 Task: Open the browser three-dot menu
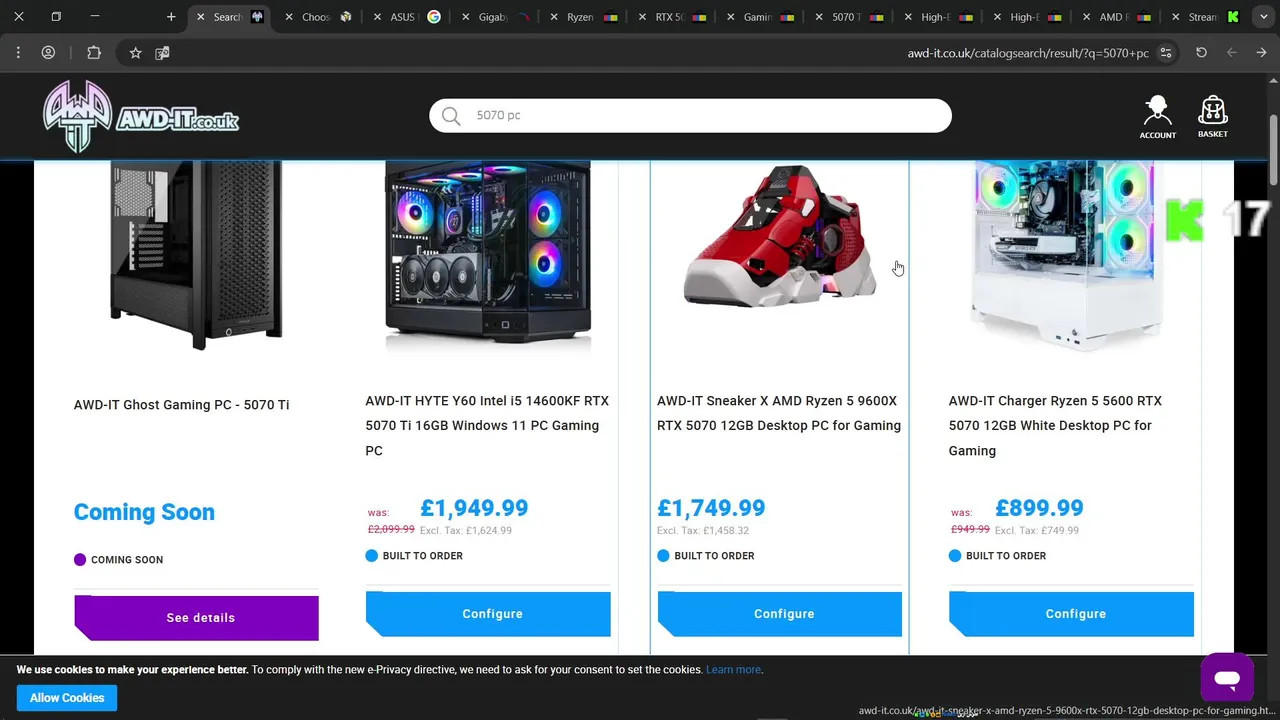click(x=18, y=53)
